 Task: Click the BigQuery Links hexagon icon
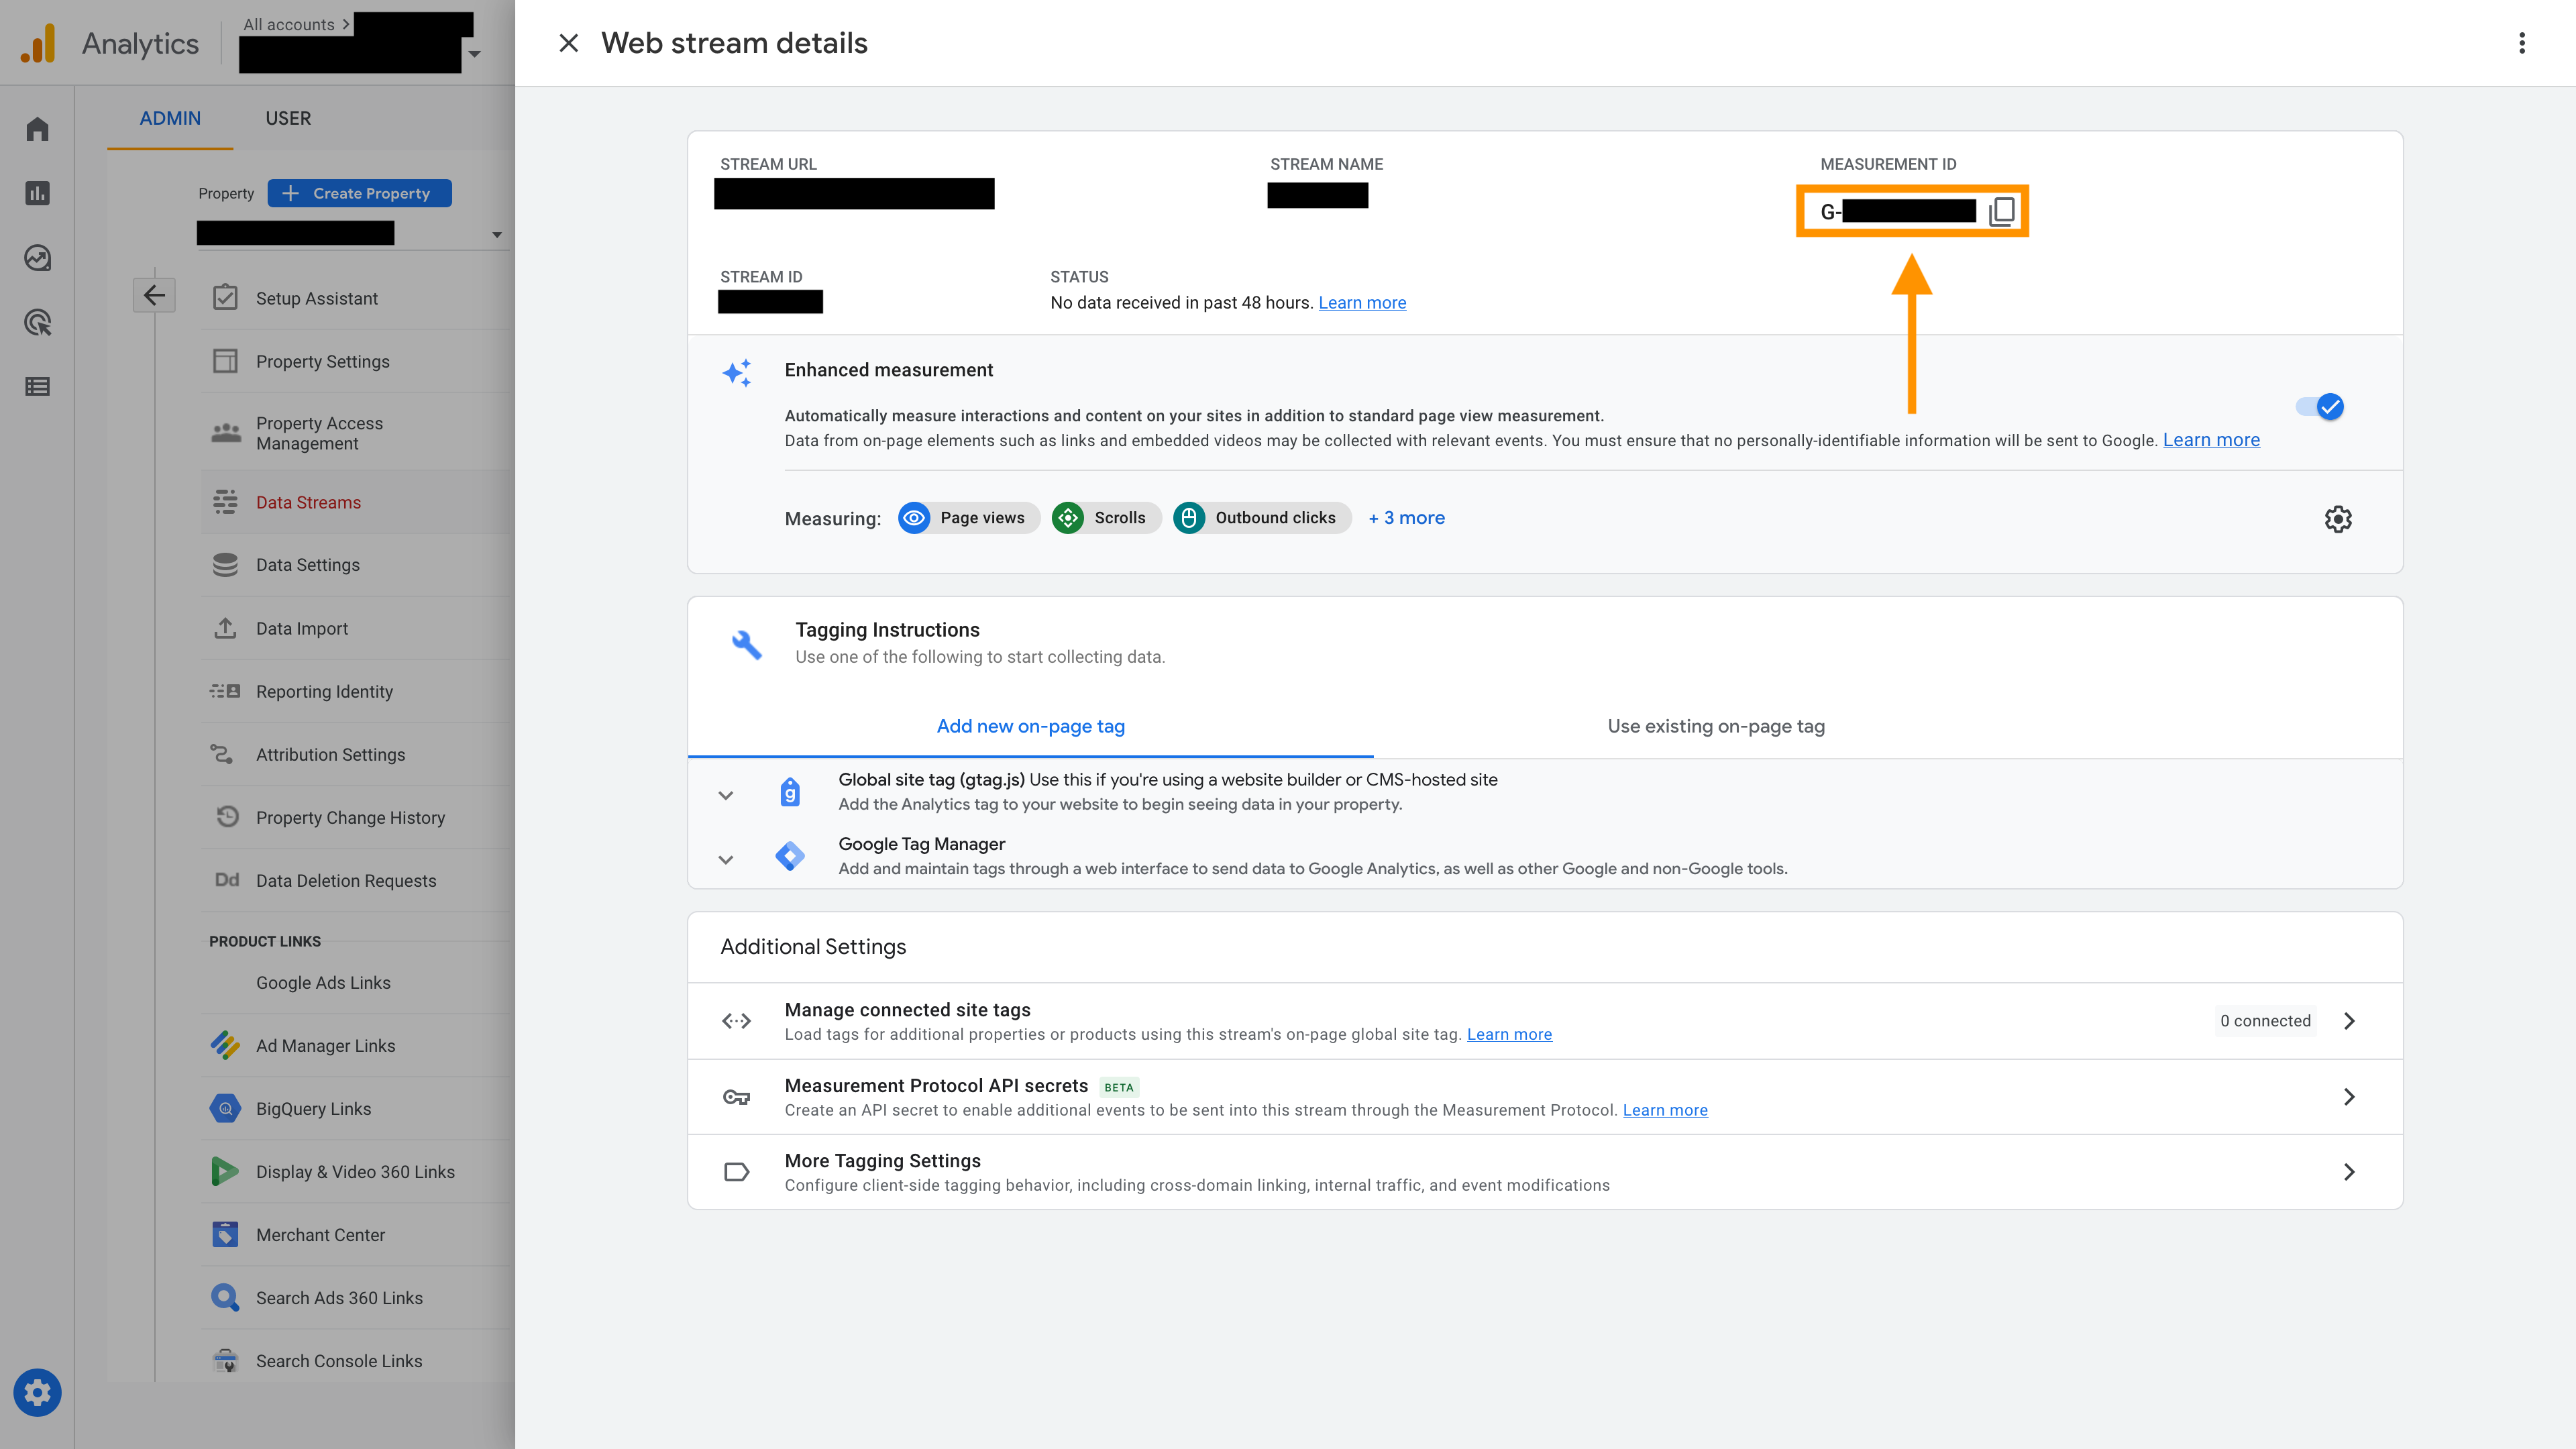pyautogui.click(x=225, y=1108)
